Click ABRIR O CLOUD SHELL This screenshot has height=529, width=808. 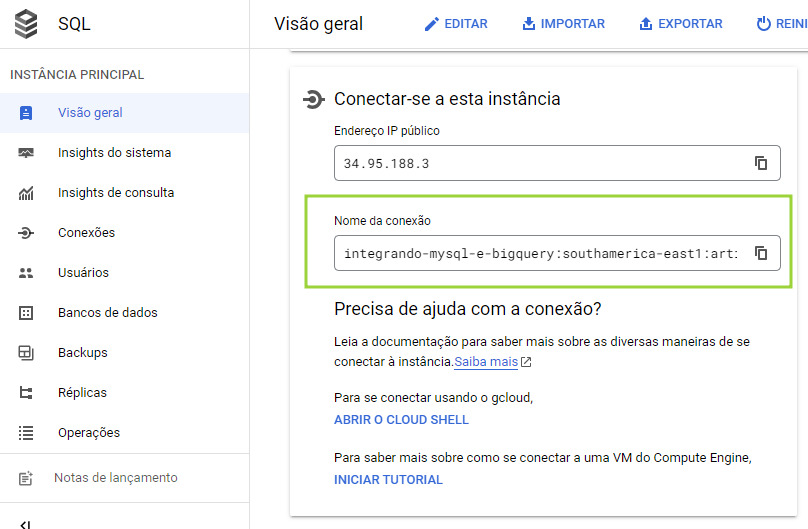coord(401,420)
